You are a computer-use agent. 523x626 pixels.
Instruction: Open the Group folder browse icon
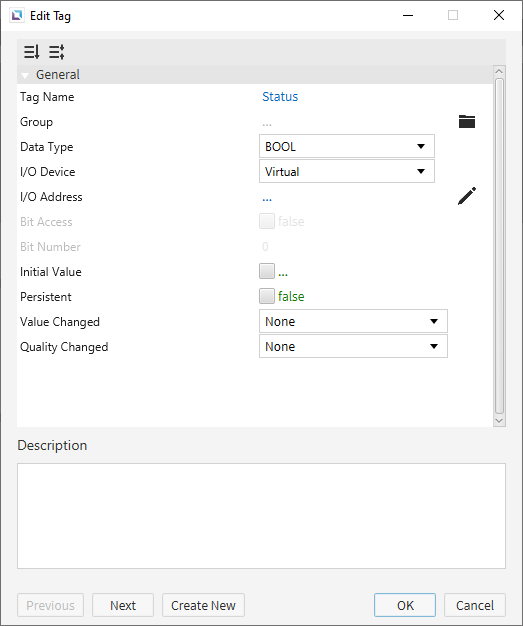[467, 121]
